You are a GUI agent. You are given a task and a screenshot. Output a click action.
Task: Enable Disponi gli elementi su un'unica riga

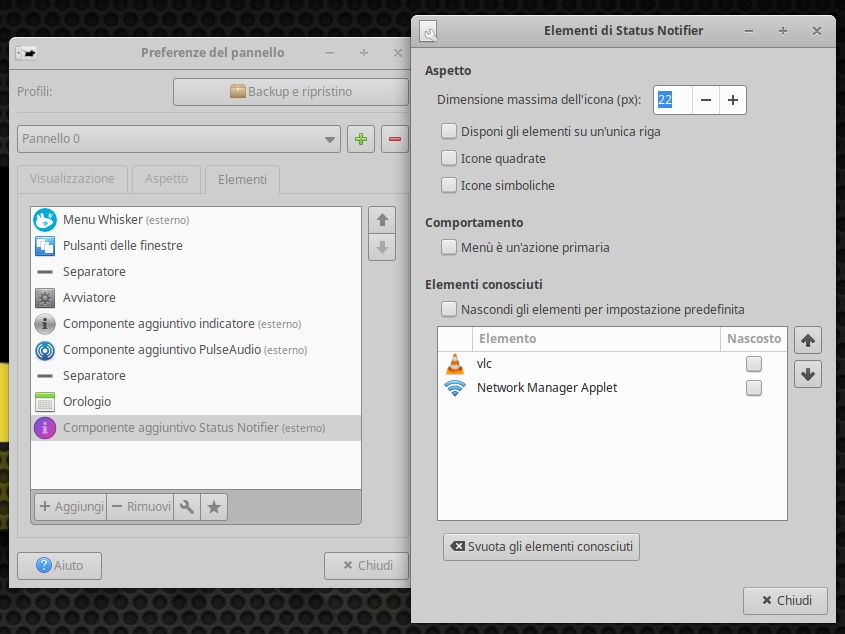click(x=449, y=131)
